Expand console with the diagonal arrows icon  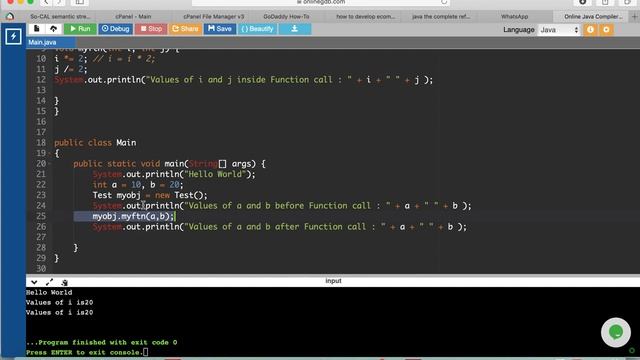49,282
